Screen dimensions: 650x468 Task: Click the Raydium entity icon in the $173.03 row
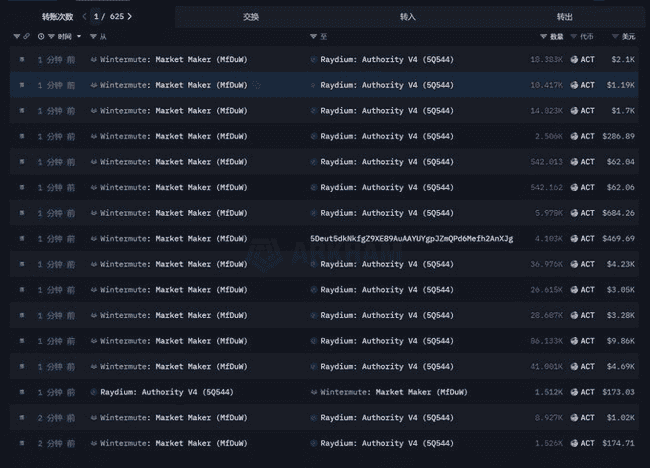(94, 392)
